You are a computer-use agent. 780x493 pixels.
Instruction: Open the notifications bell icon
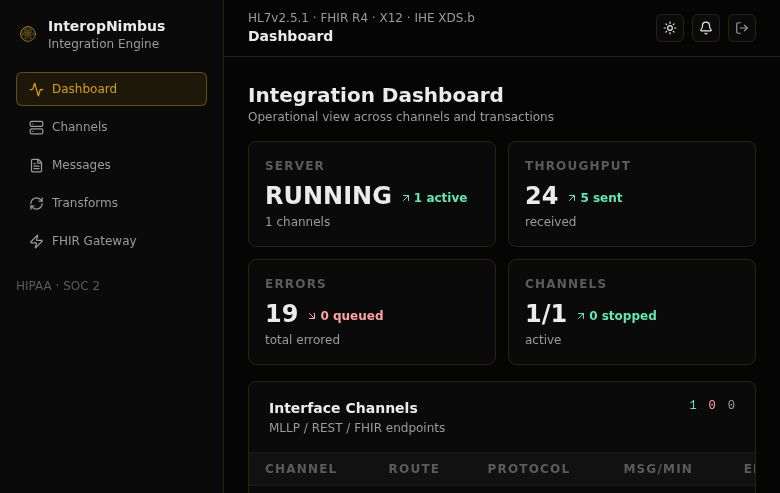pos(706,28)
